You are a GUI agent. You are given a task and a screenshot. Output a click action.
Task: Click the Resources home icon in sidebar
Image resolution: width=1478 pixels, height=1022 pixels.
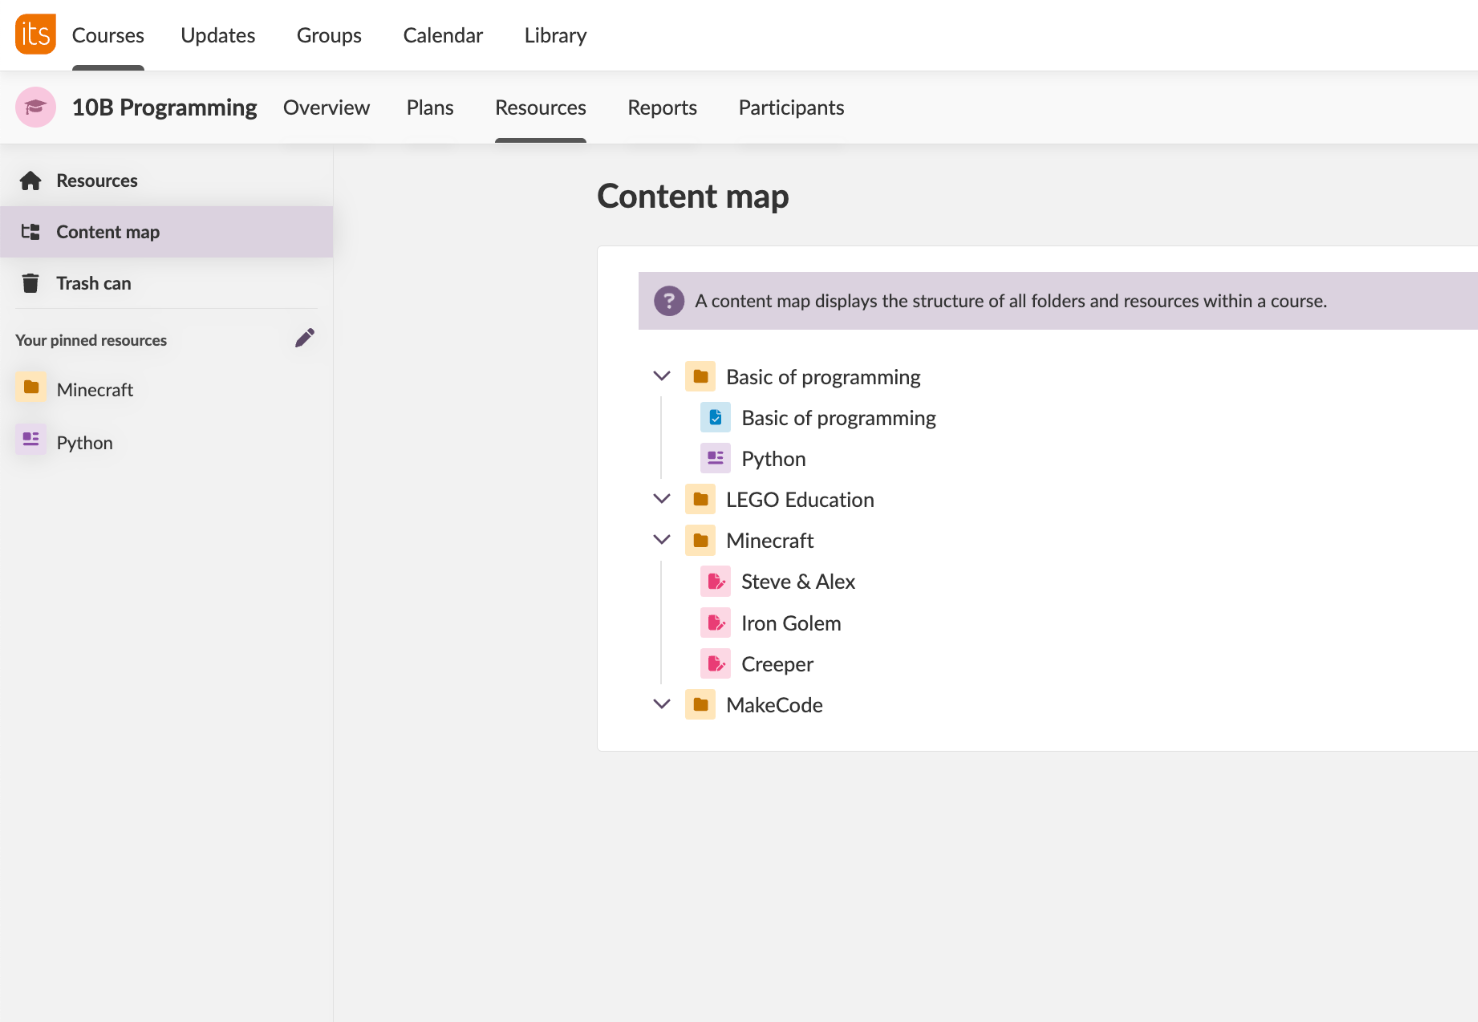tap(31, 181)
